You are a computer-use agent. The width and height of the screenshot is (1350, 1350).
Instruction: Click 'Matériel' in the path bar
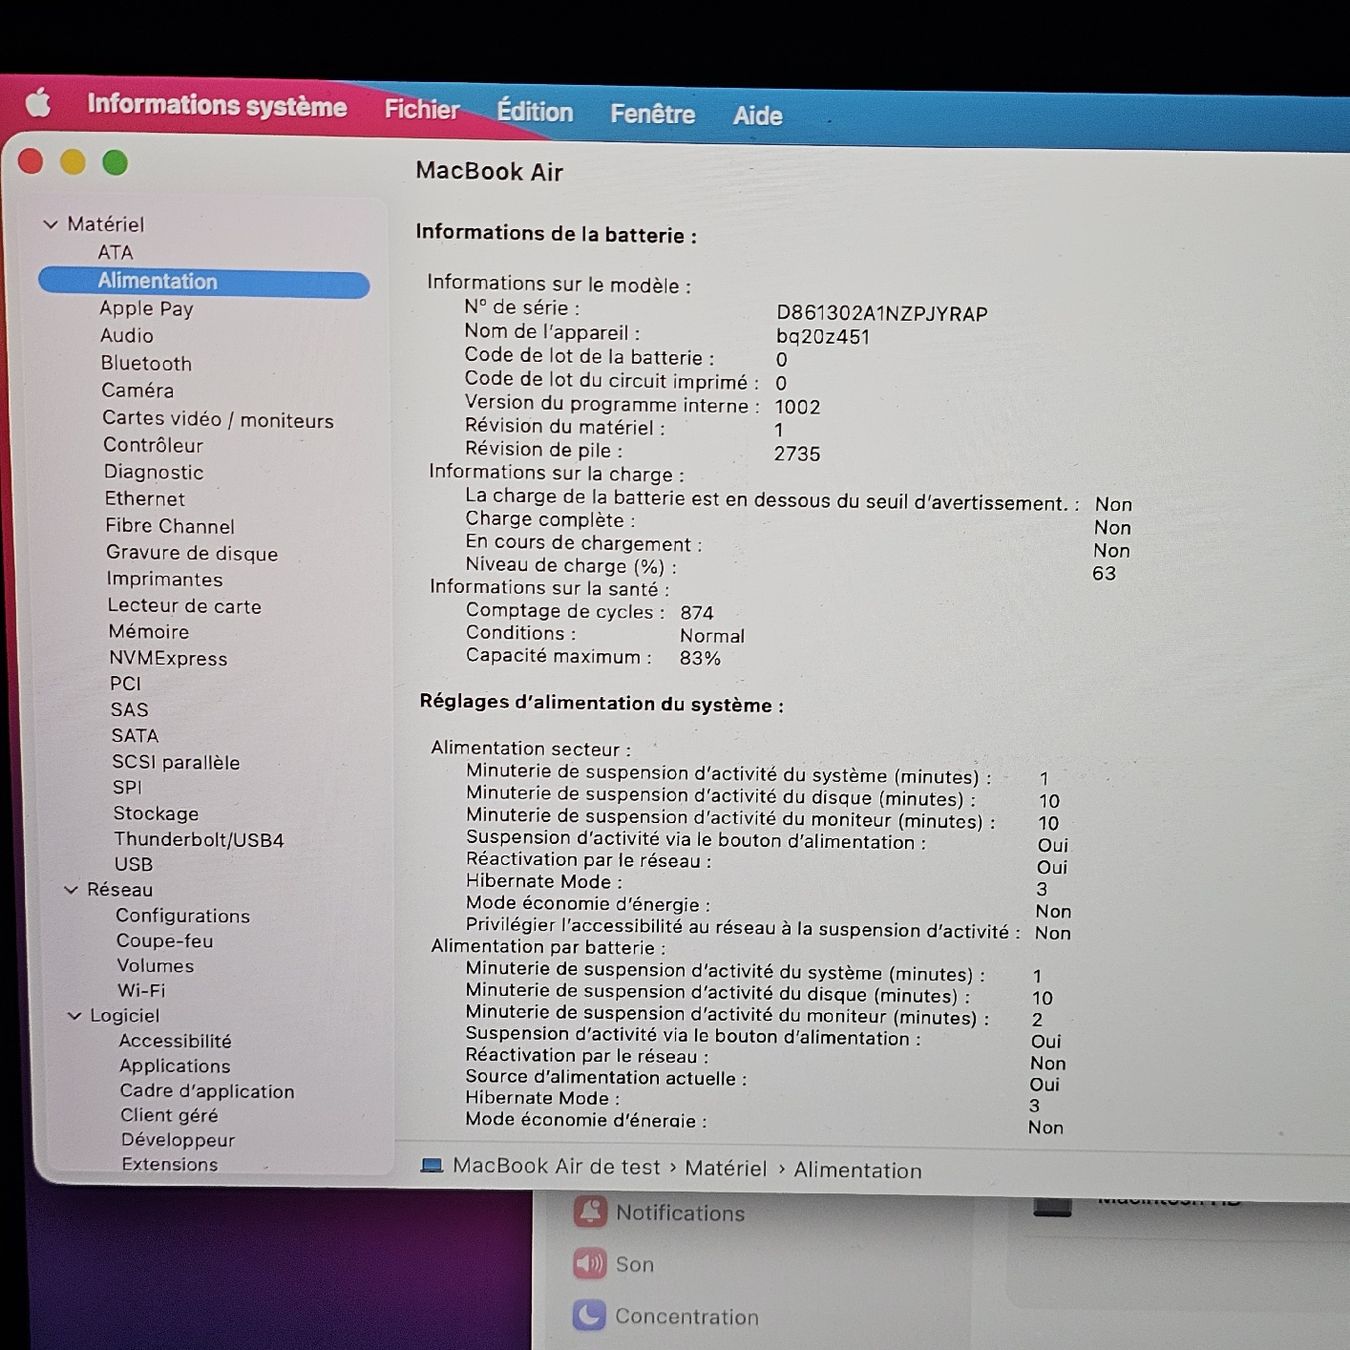[726, 1168]
